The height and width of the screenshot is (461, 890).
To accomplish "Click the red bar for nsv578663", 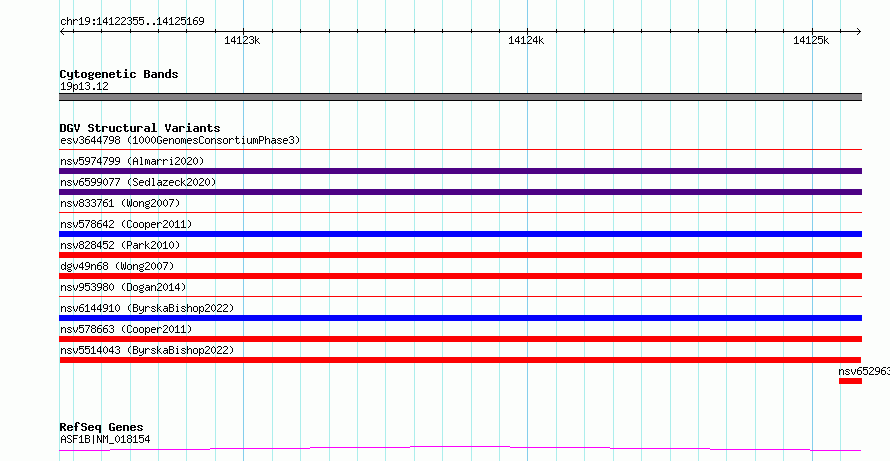I will pyautogui.click(x=460, y=339).
